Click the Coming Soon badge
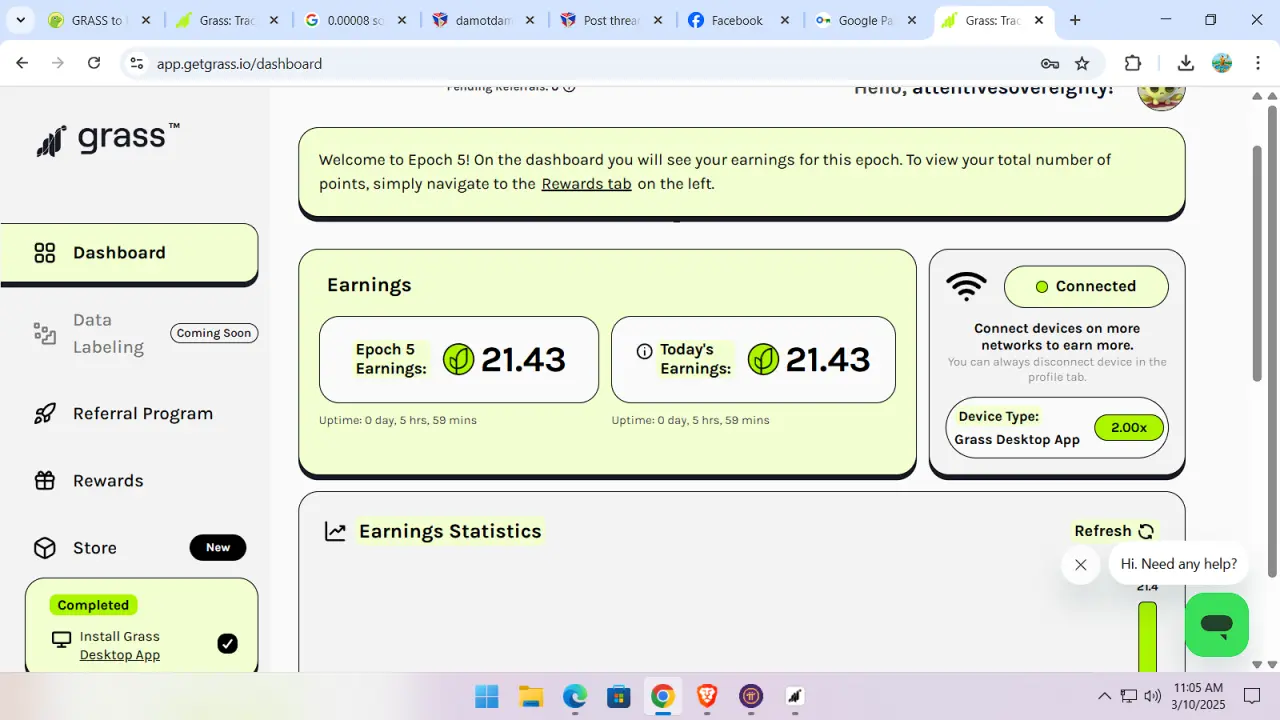The width and height of the screenshot is (1280, 720). [x=214, y=333]
